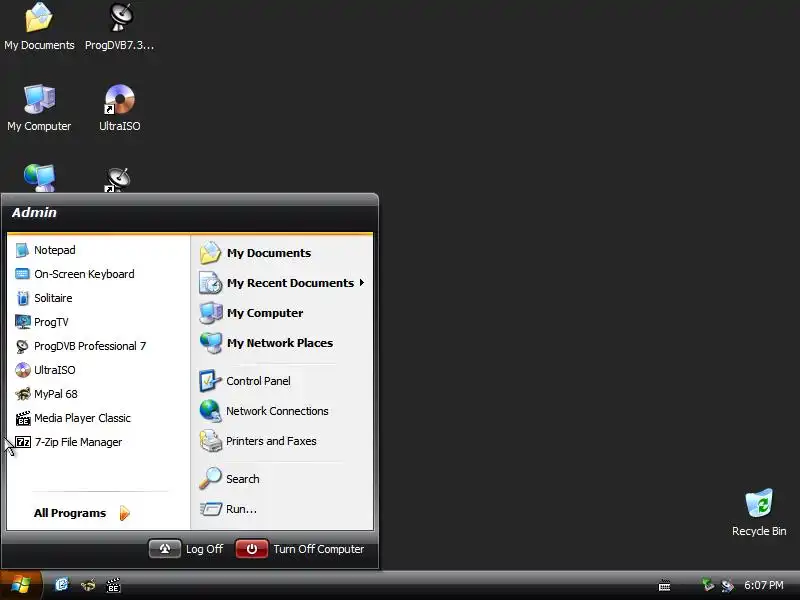
Task: Launch ProgDVB Professional 7
Action: (x=98, y=346)
